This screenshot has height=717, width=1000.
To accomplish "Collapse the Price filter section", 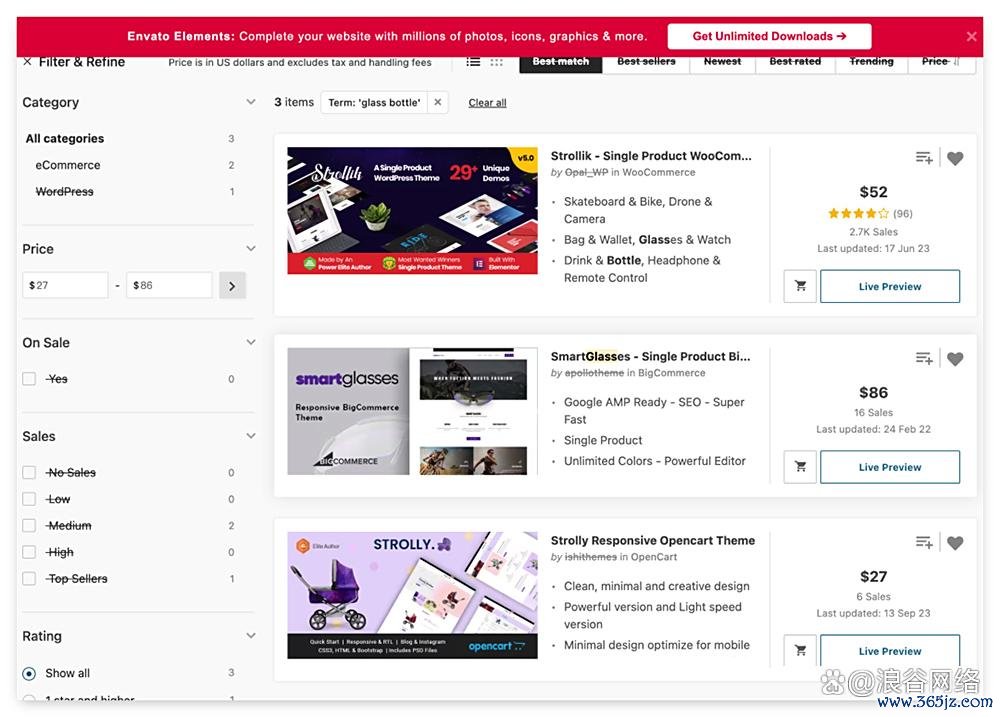I will [x=251, y=249].
